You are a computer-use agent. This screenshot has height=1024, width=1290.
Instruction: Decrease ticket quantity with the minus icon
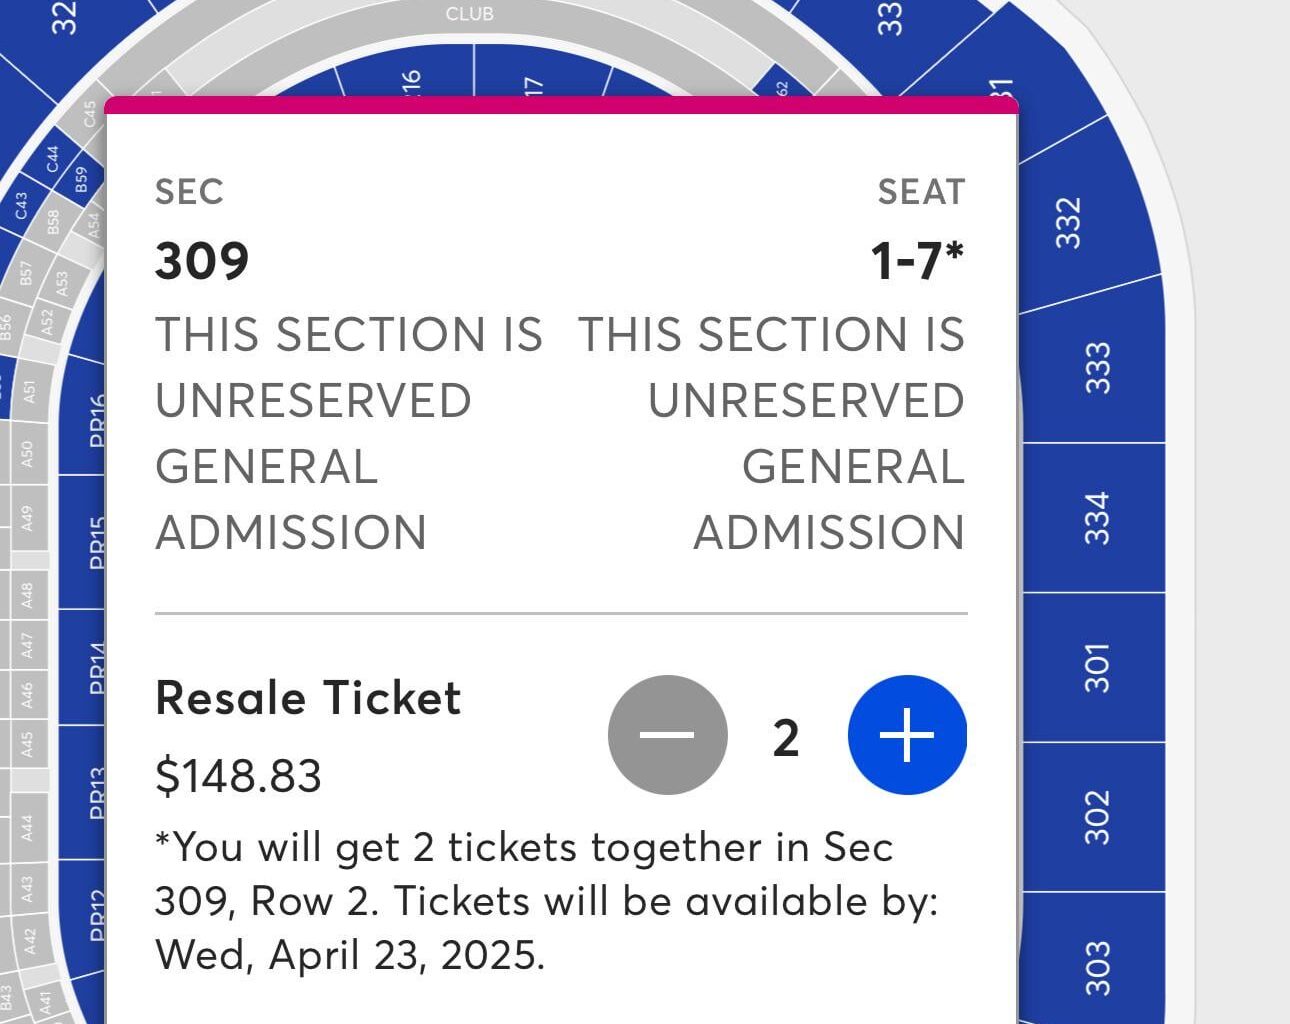click(667, 733)
